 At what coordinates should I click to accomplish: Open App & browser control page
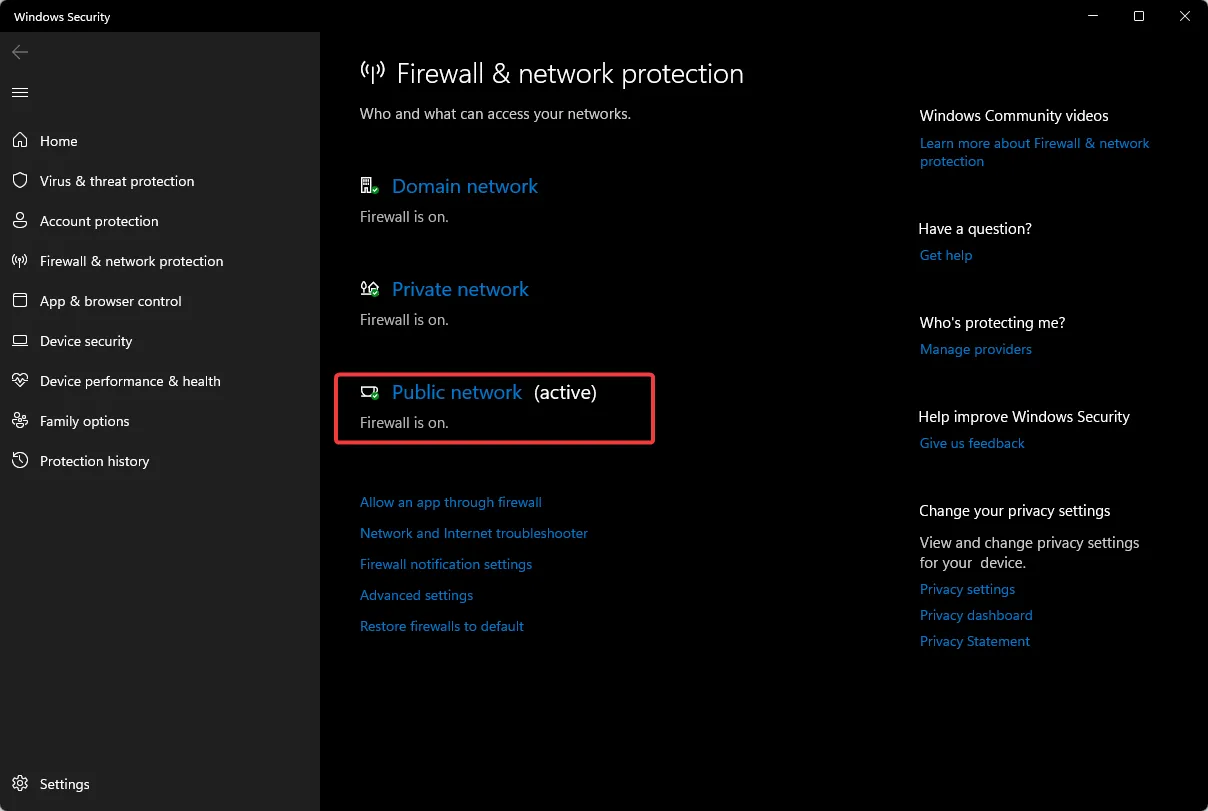111,301
